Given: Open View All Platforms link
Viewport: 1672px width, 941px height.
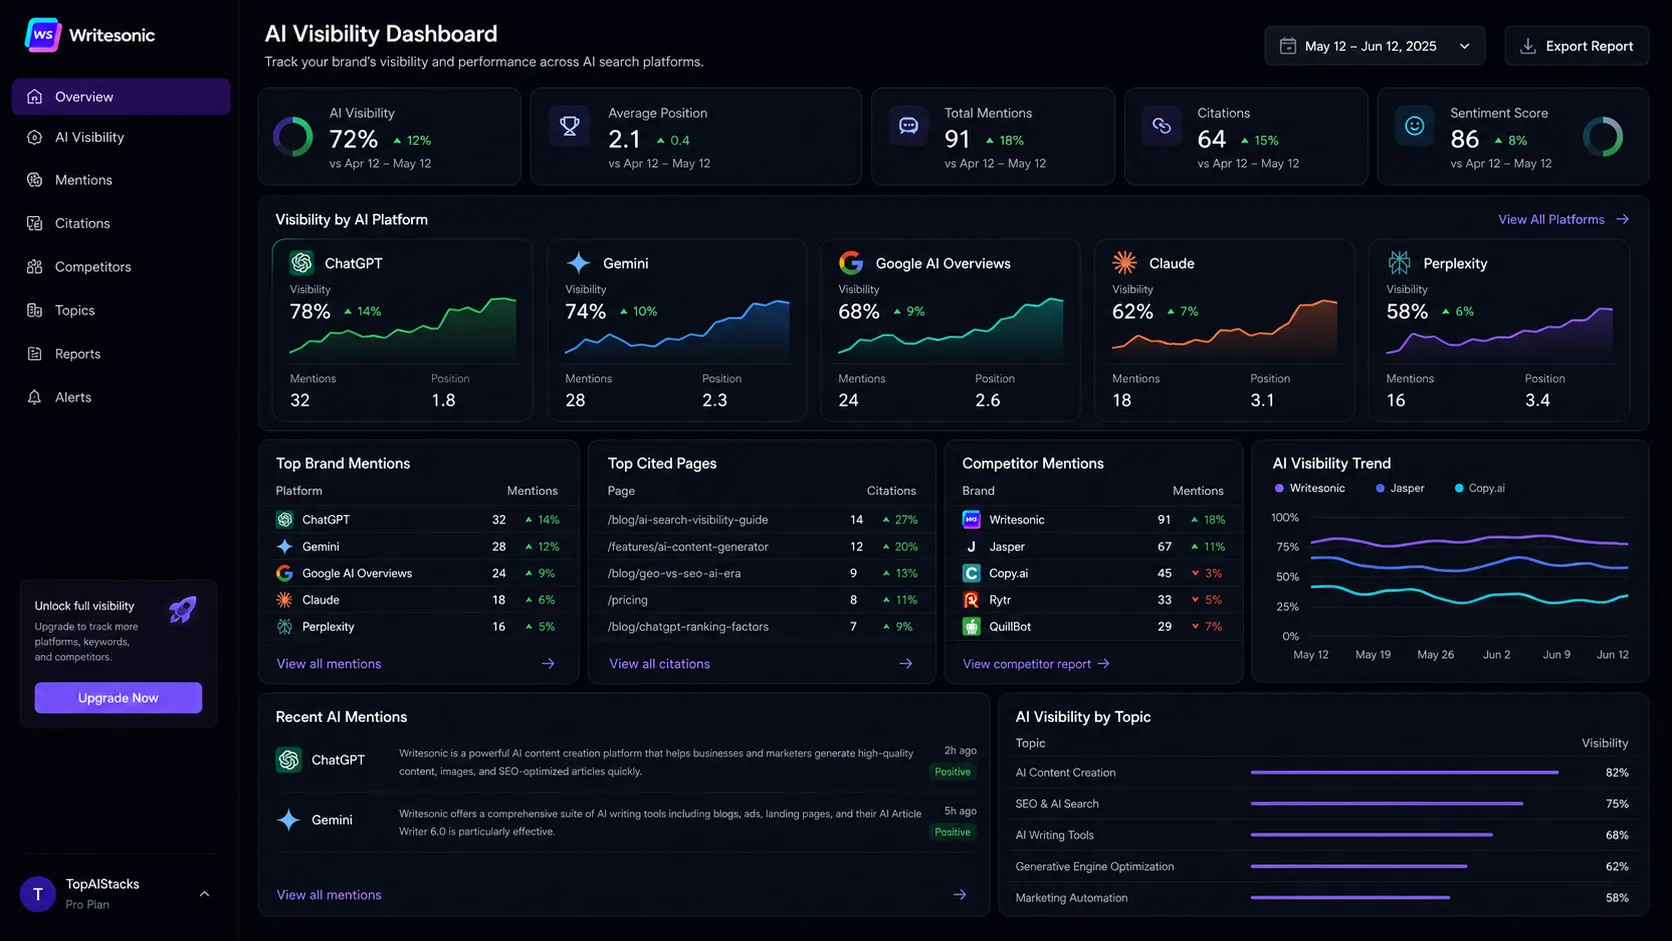Looking at the screenshot, I should point(1563,219).
